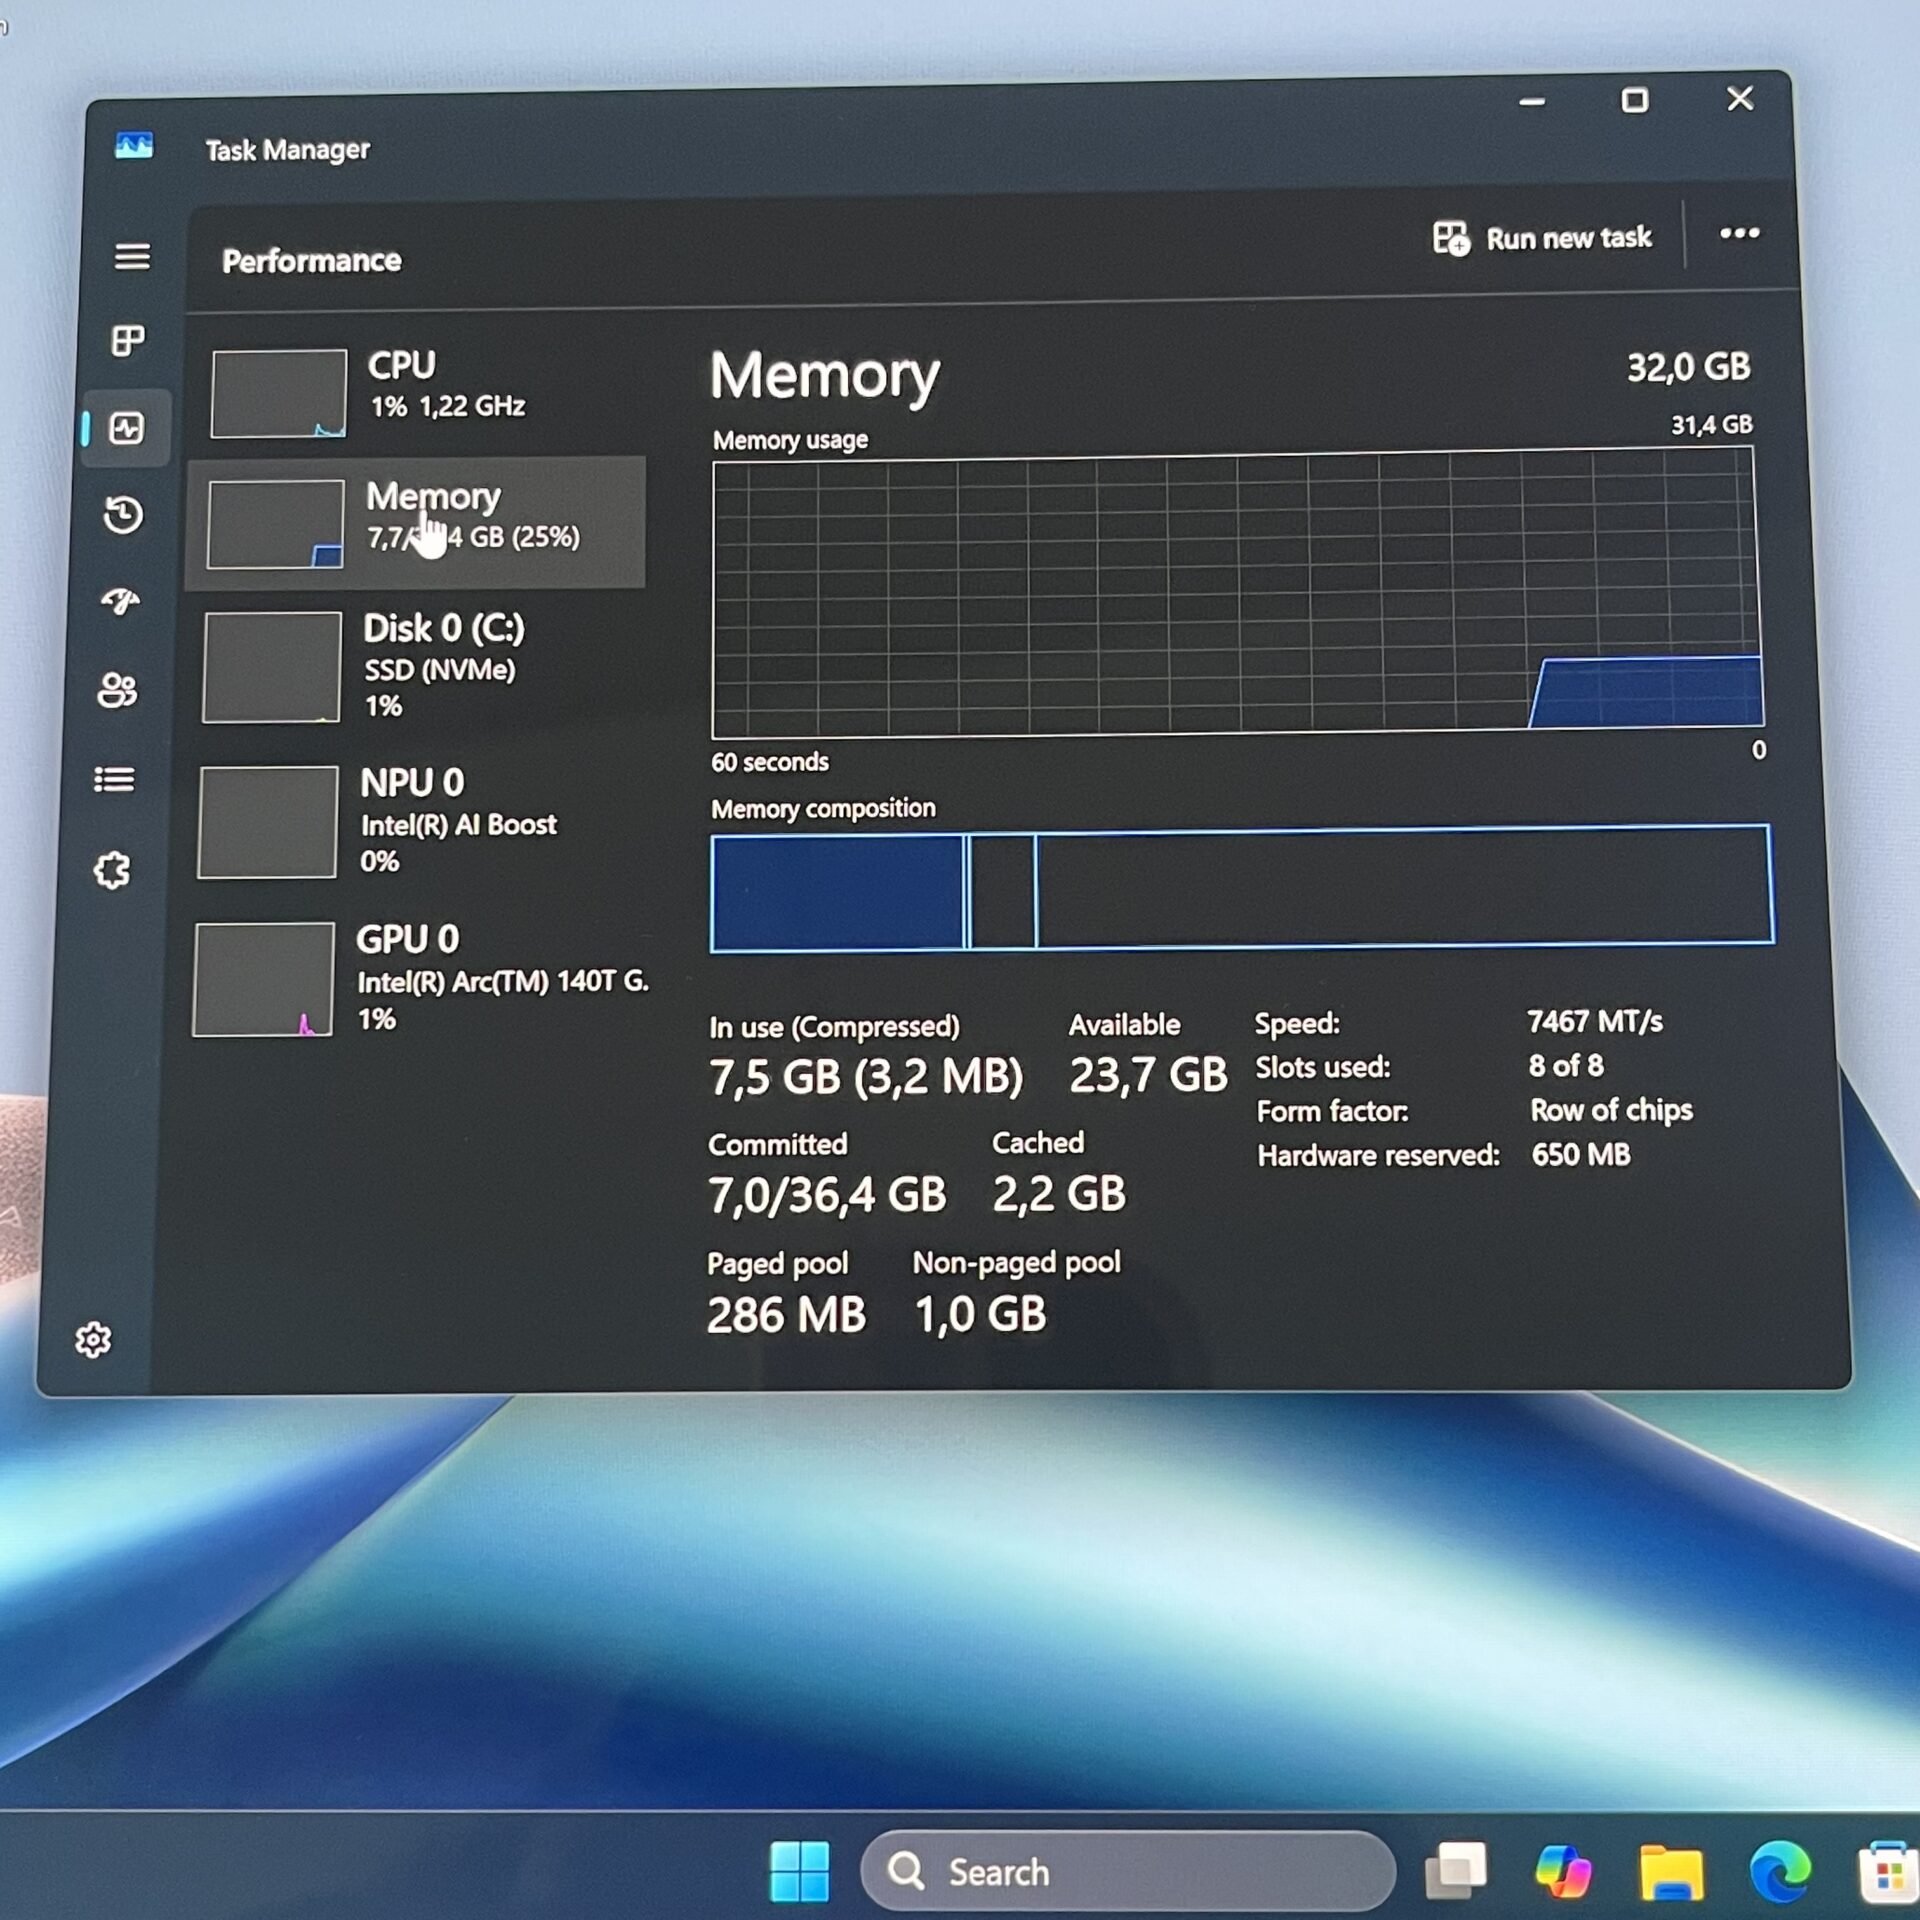Screen dimensions: 1920x1920
Task: Click the NPU 0 mini graph thumbnail
Action: (x=267, y=822)
